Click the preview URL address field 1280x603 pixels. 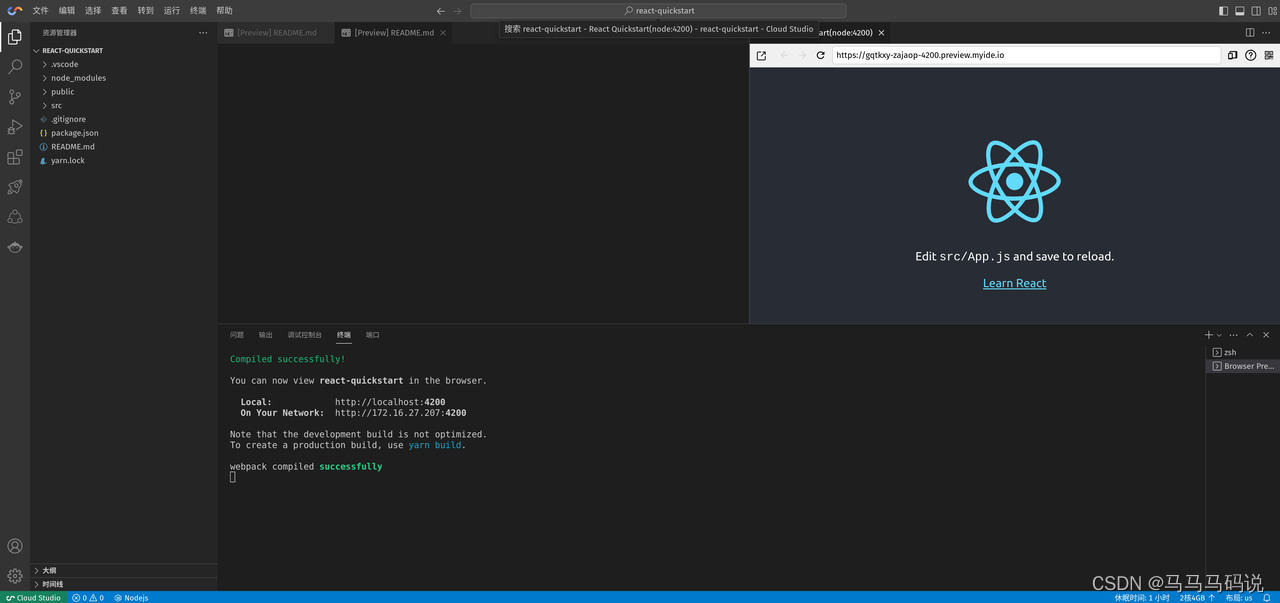pos(1026,56)
